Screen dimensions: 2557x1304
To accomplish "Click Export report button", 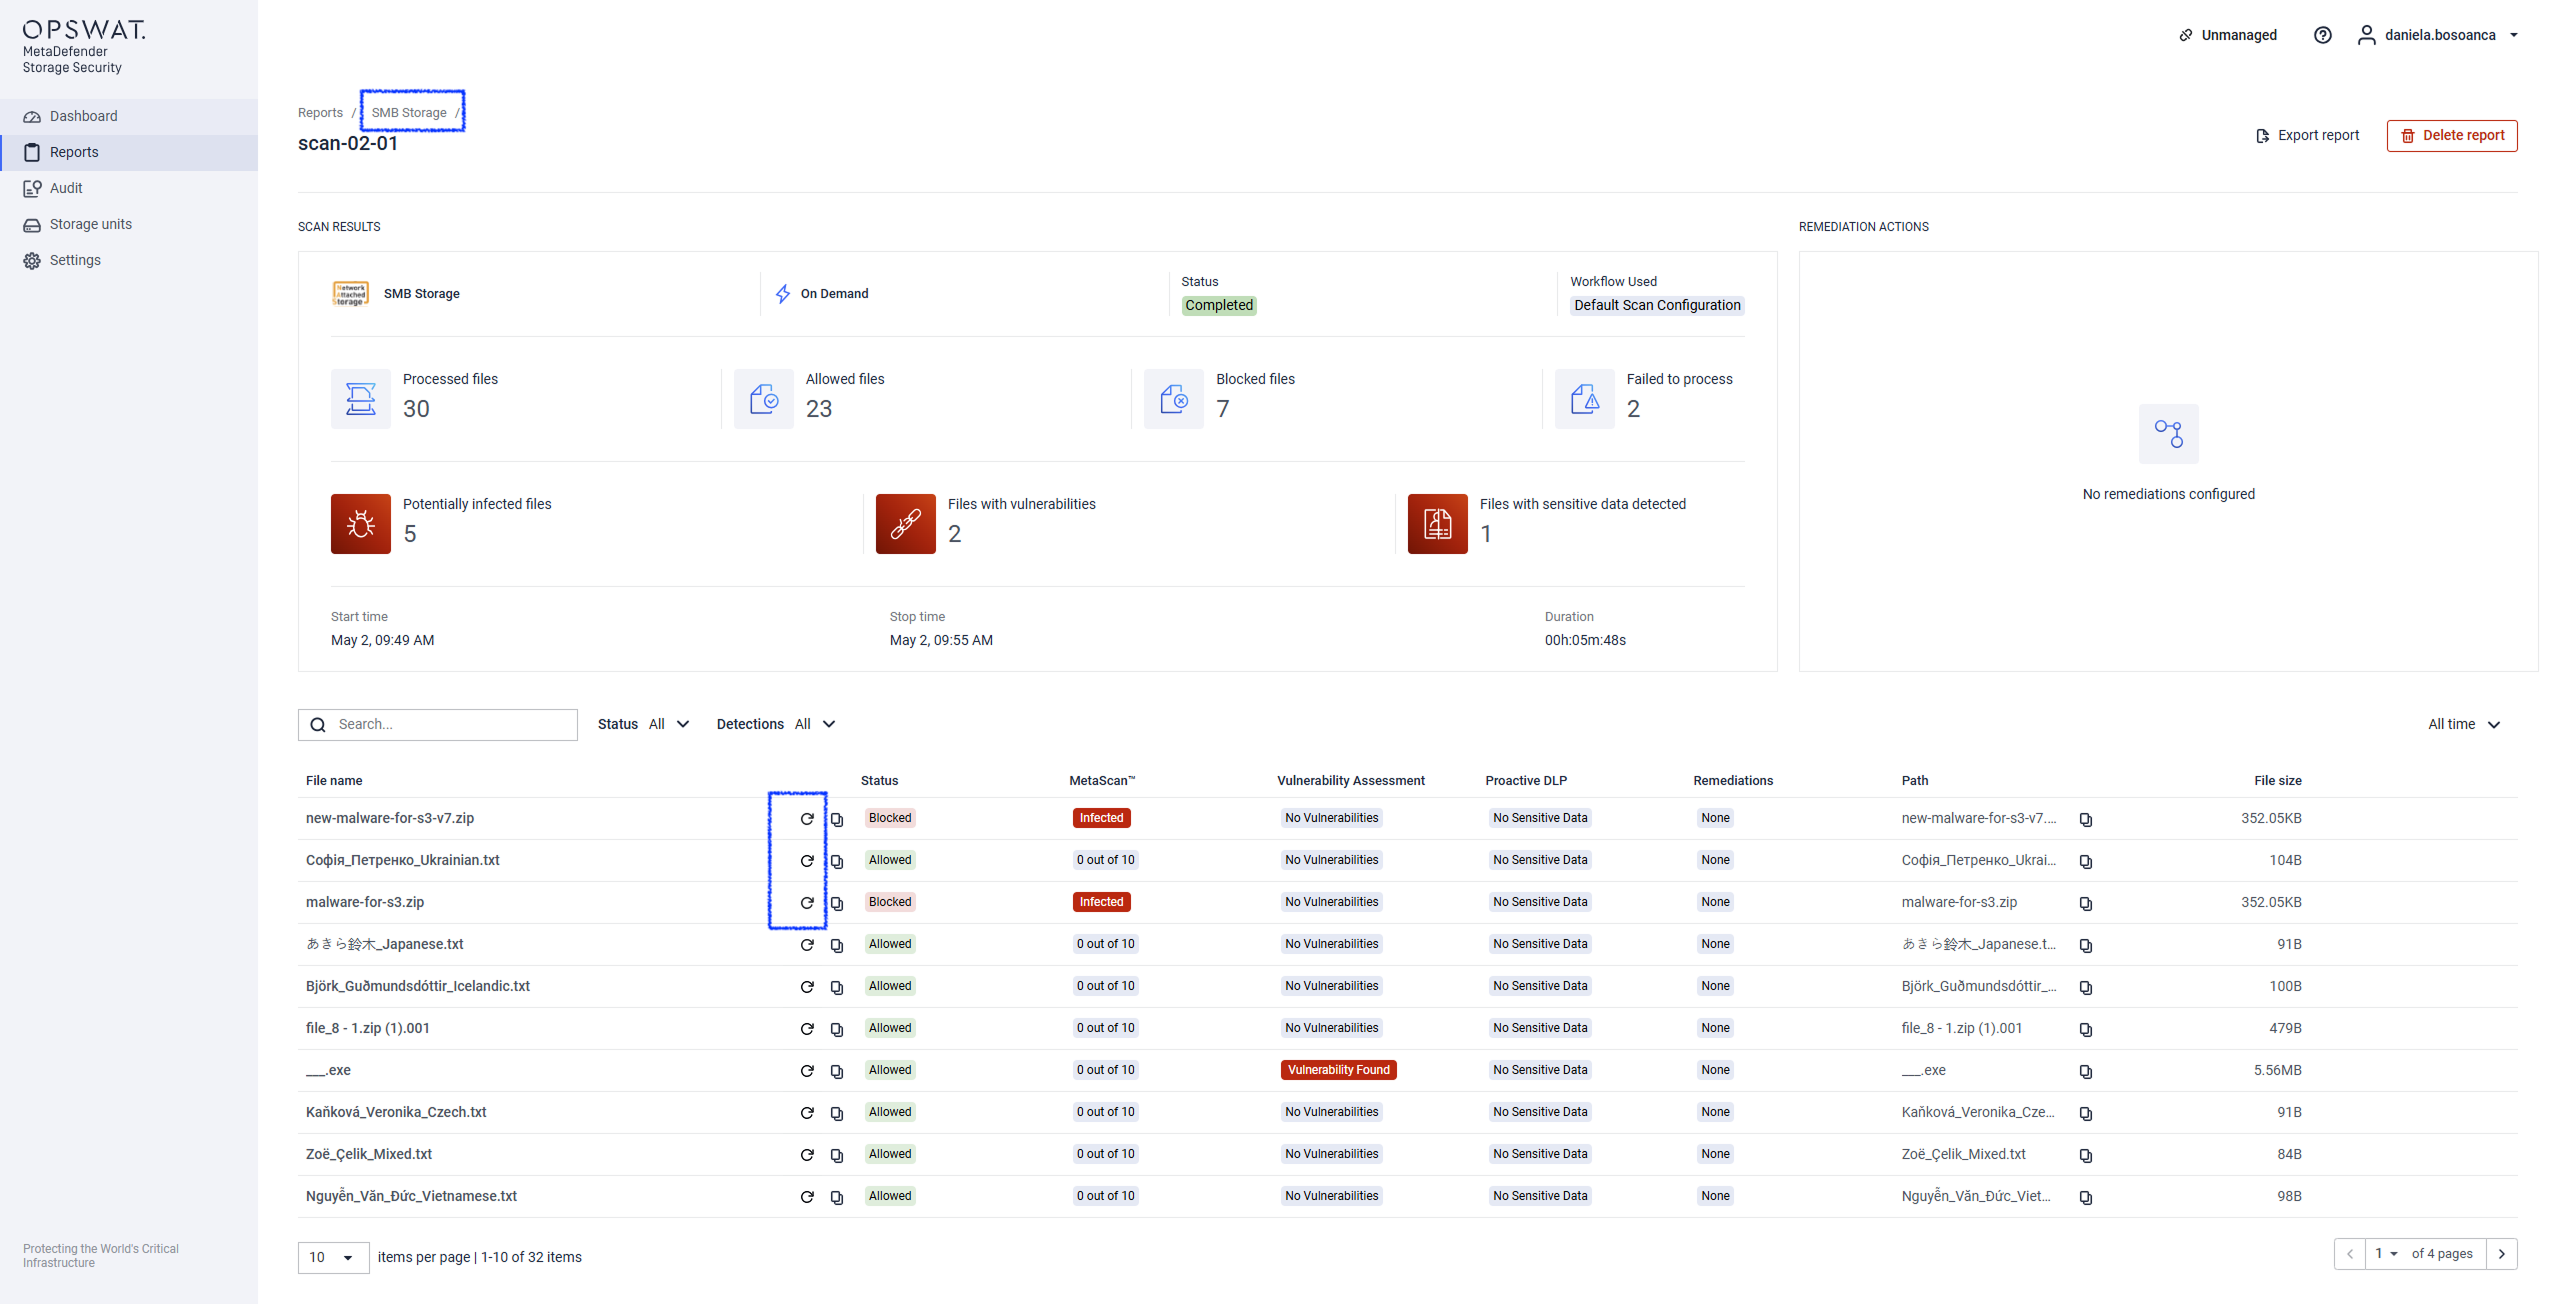I will (2307, 136).
